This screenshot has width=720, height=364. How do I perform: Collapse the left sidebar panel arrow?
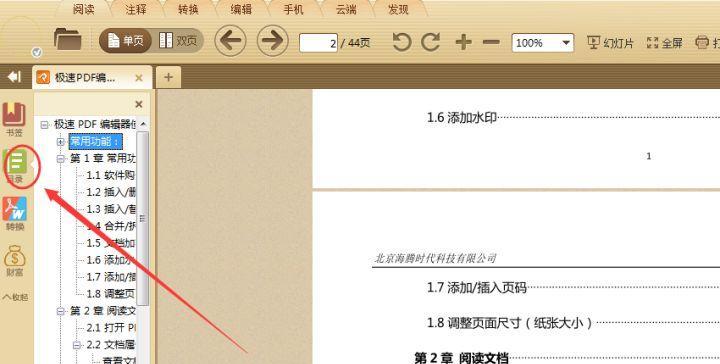(x=14, y=76)
